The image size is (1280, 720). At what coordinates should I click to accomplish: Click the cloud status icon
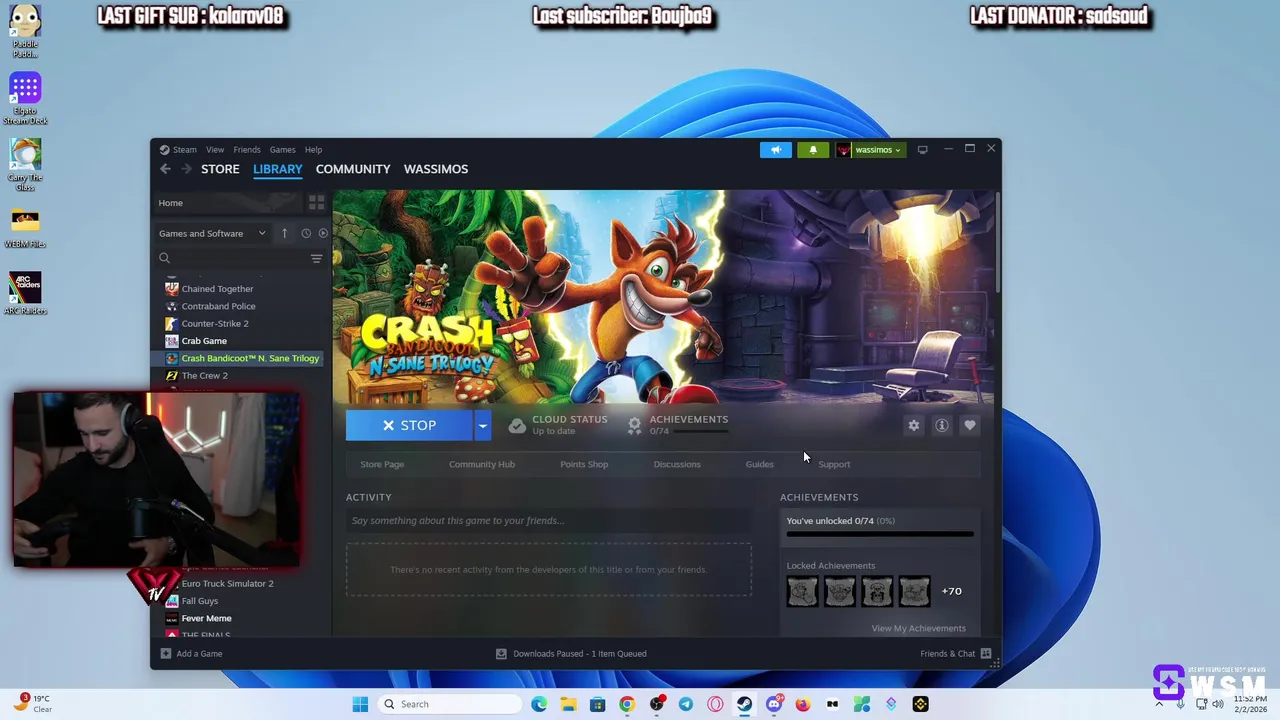516,426
